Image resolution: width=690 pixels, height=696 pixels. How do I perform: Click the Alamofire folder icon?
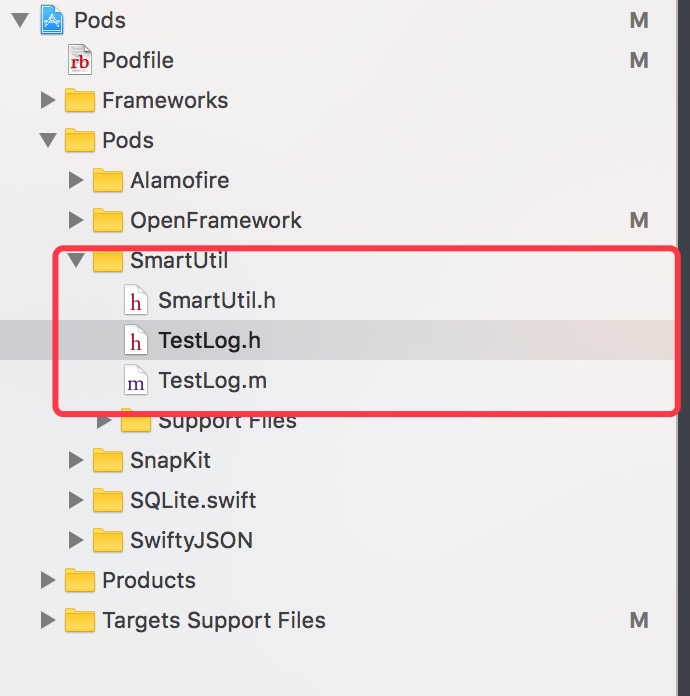click(108, 180)
